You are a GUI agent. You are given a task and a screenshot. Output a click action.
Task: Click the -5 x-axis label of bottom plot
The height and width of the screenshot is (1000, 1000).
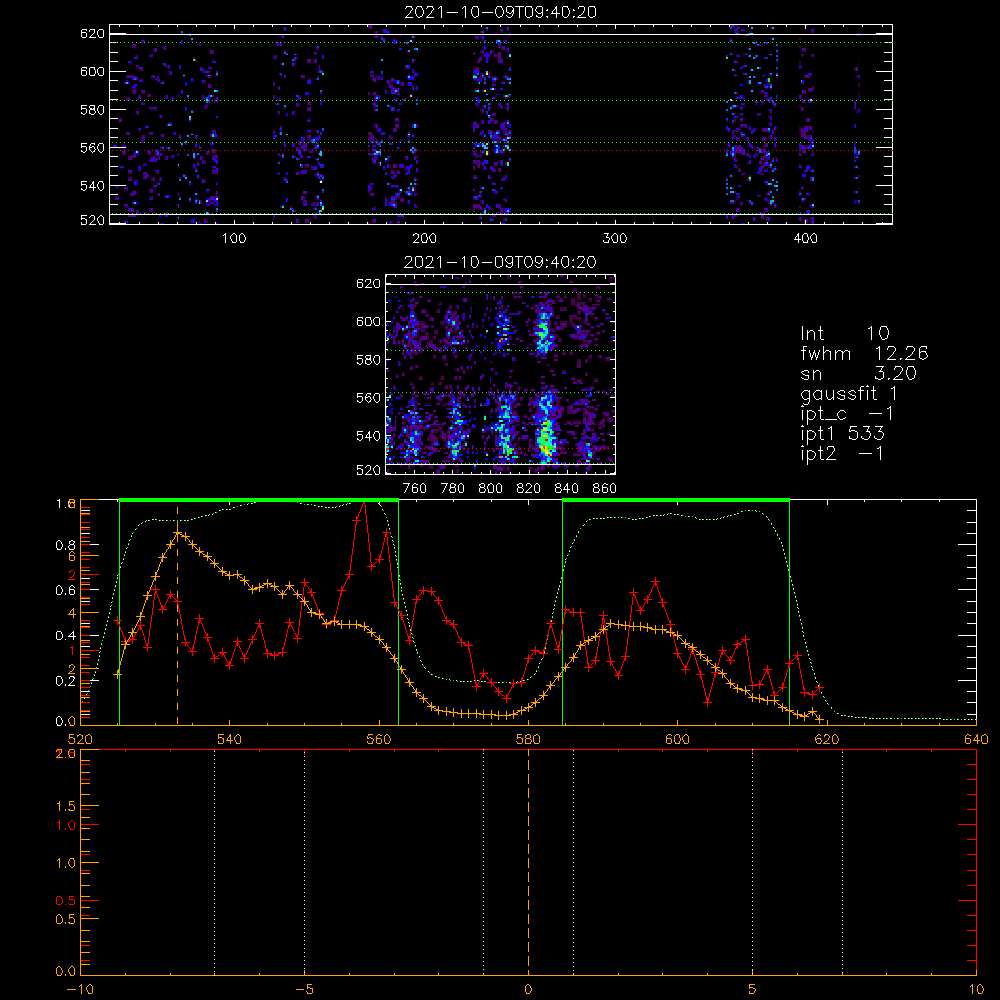click(x=304, y=989)
